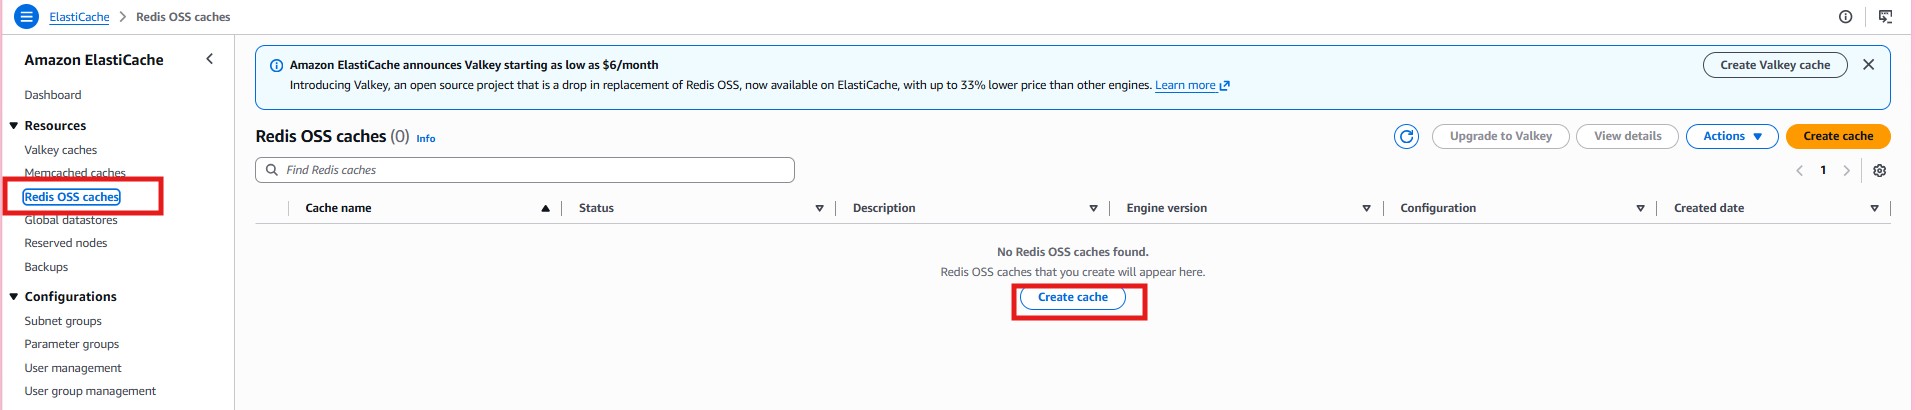Viewport: 1915px width, 410px height.
Task: Open Dashboard in sidebar
Action: coord(53,95)
